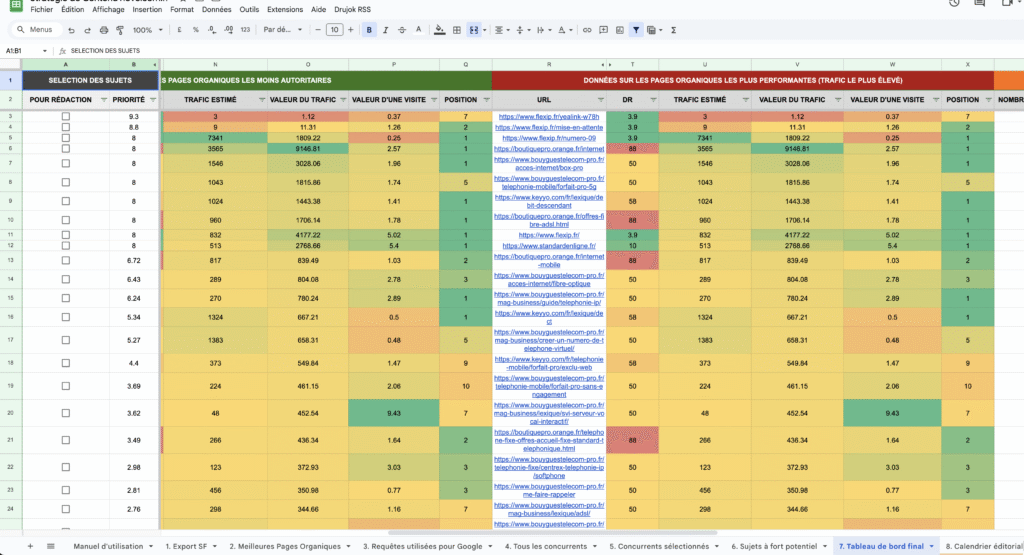Tick the checkbox in the priority 3.69 row
Screen dimensions: 1024x555
(x=65, y=386)
